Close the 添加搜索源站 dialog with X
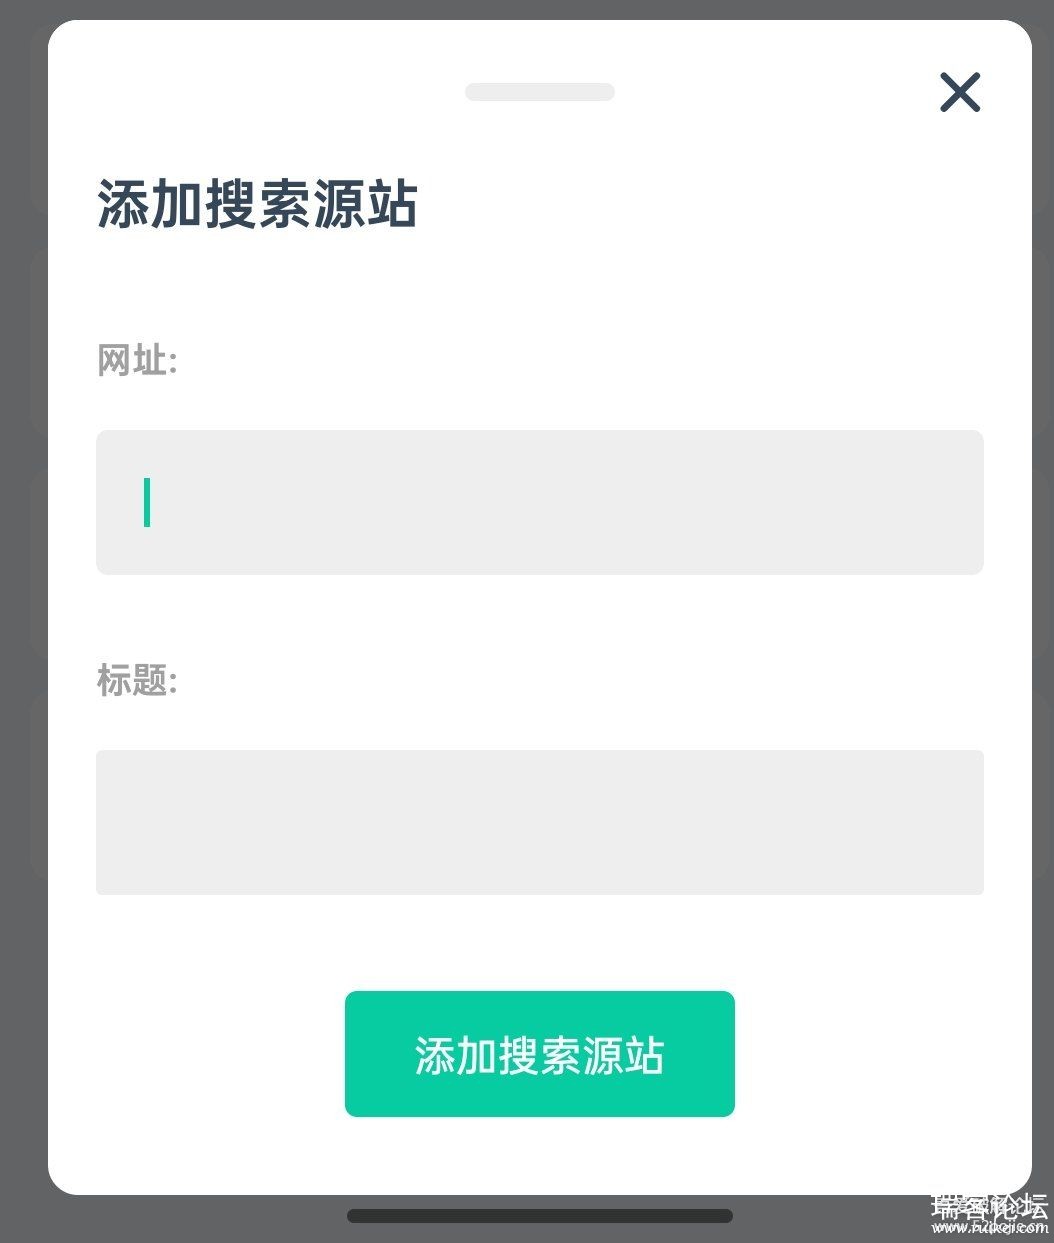Screen dimensions: 1054x1243 (960, 92)
